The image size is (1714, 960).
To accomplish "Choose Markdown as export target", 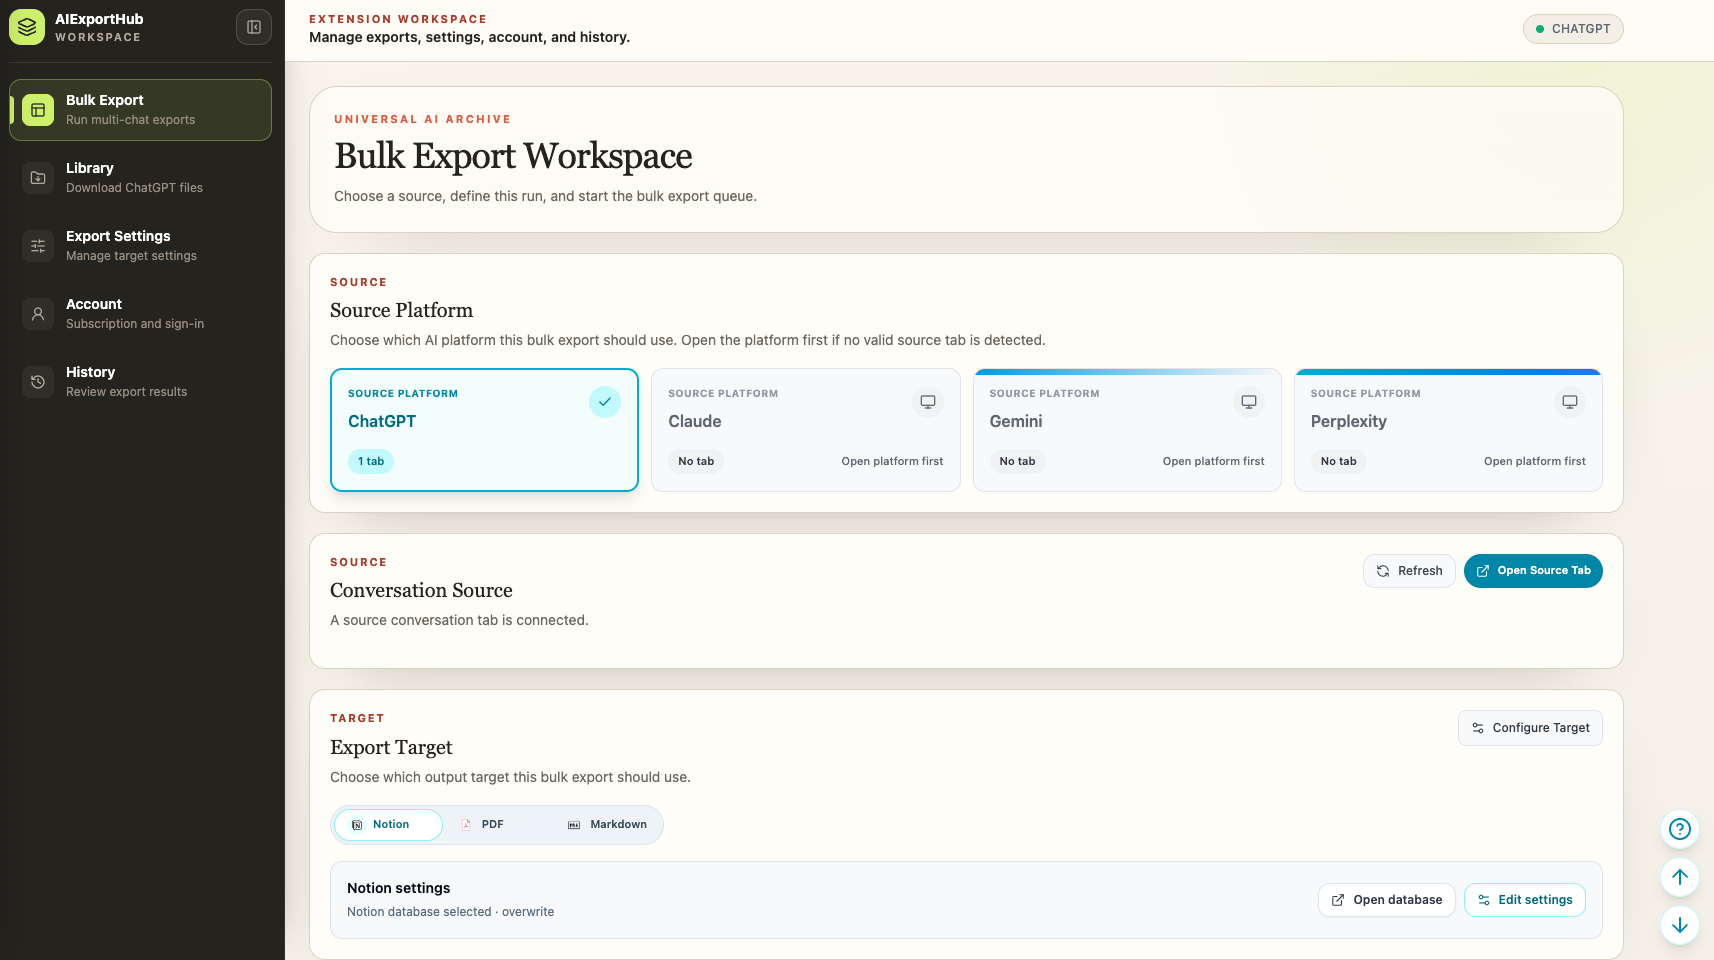I will tap(606, 825).
